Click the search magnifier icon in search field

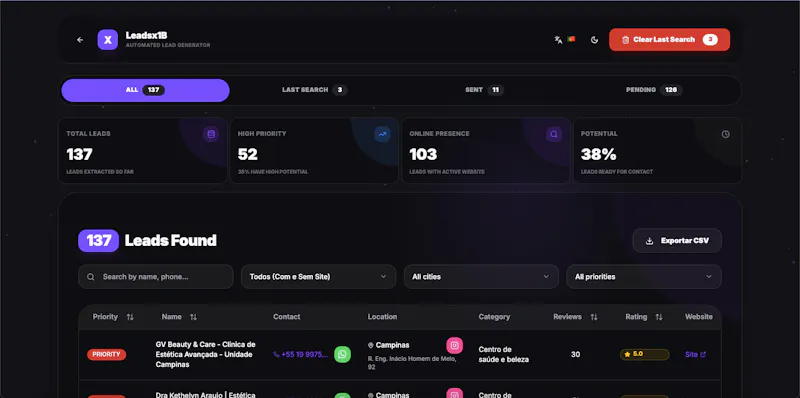pos(91,277)
